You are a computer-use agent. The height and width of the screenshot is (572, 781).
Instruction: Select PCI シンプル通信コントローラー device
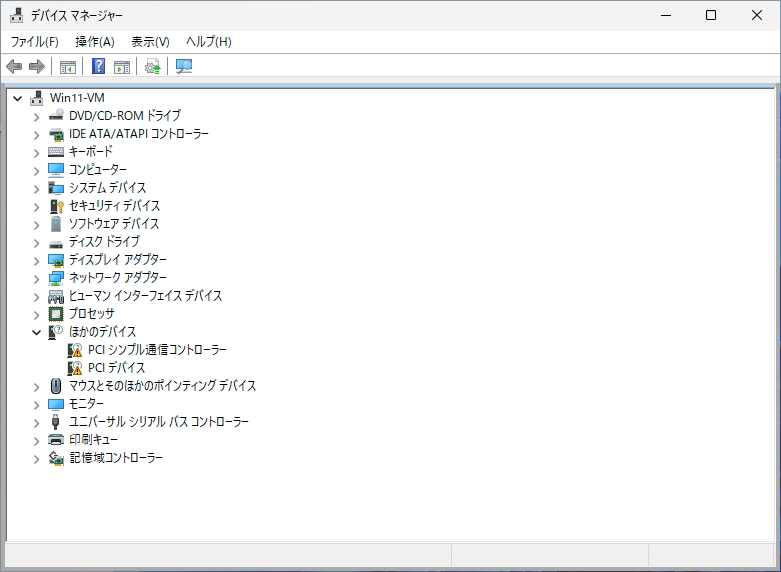coord(157,350)
